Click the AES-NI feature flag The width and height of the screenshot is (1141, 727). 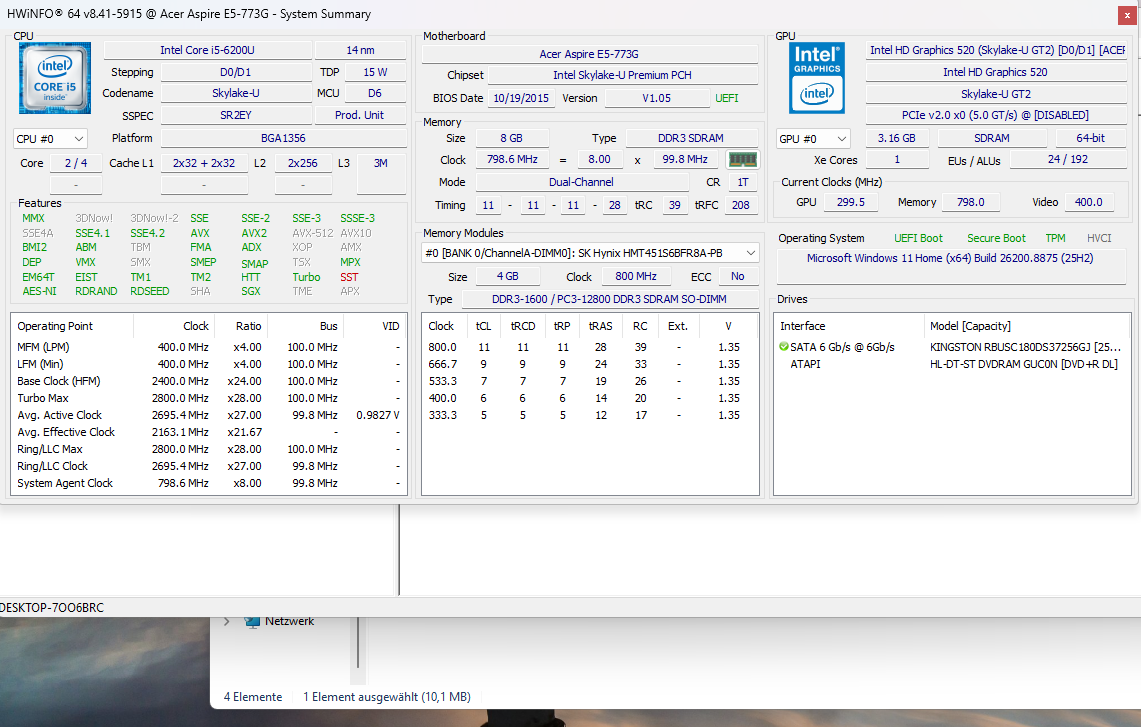[x=39, y=291]
